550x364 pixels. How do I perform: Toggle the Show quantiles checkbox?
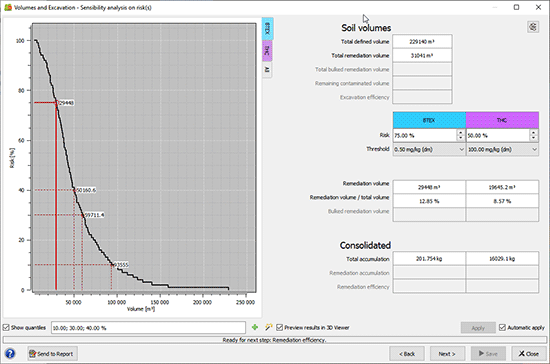6,328
